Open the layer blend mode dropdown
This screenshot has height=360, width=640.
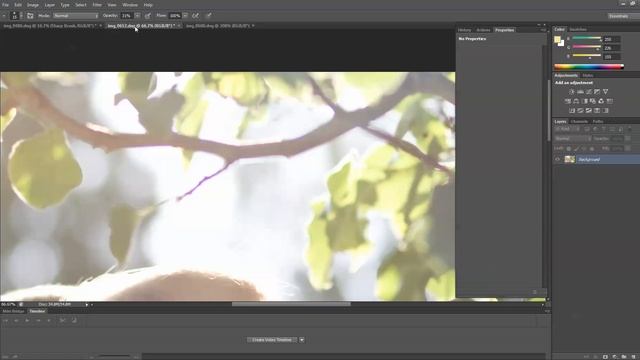(x=572, y=139)
